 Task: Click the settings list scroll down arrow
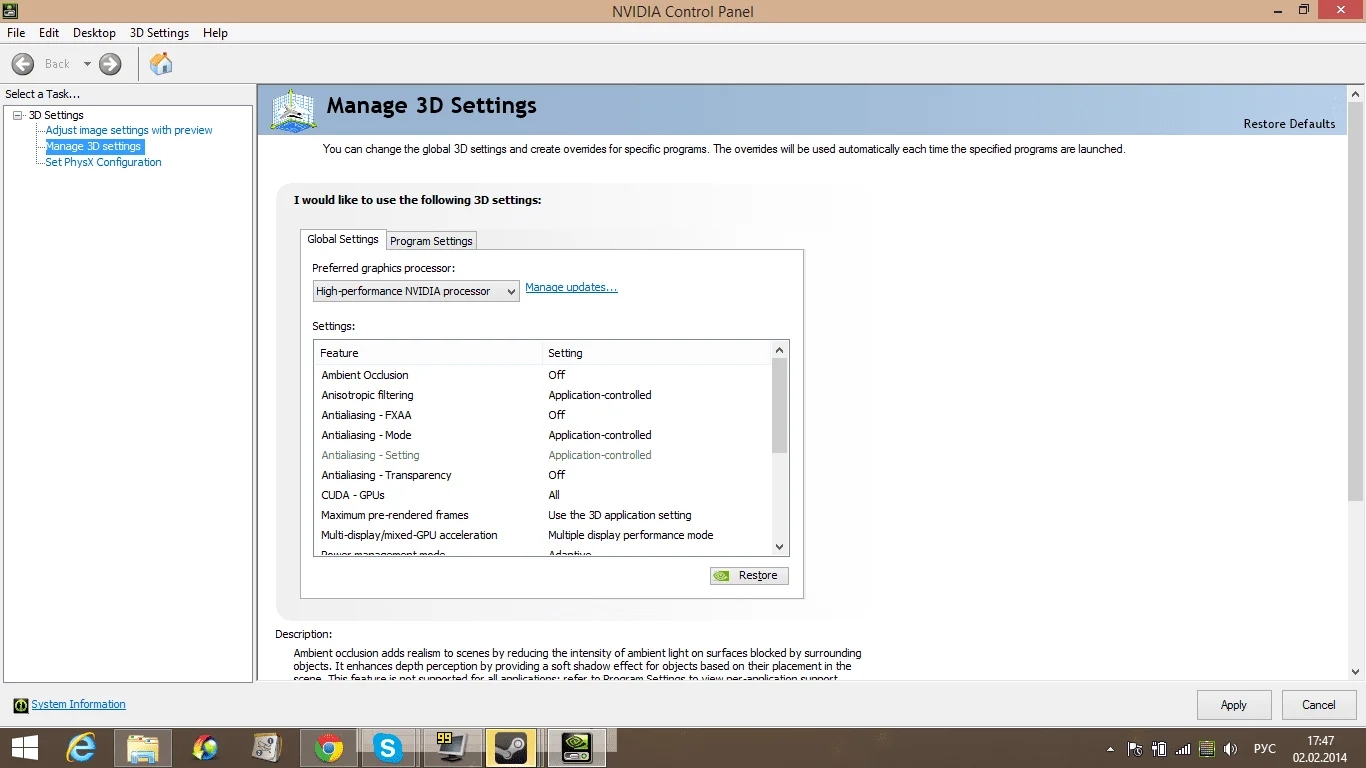pos(780,547)
